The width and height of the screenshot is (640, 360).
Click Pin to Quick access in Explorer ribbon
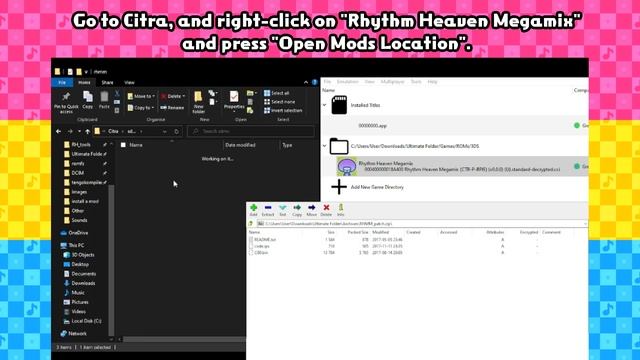[x=66, y=102]
